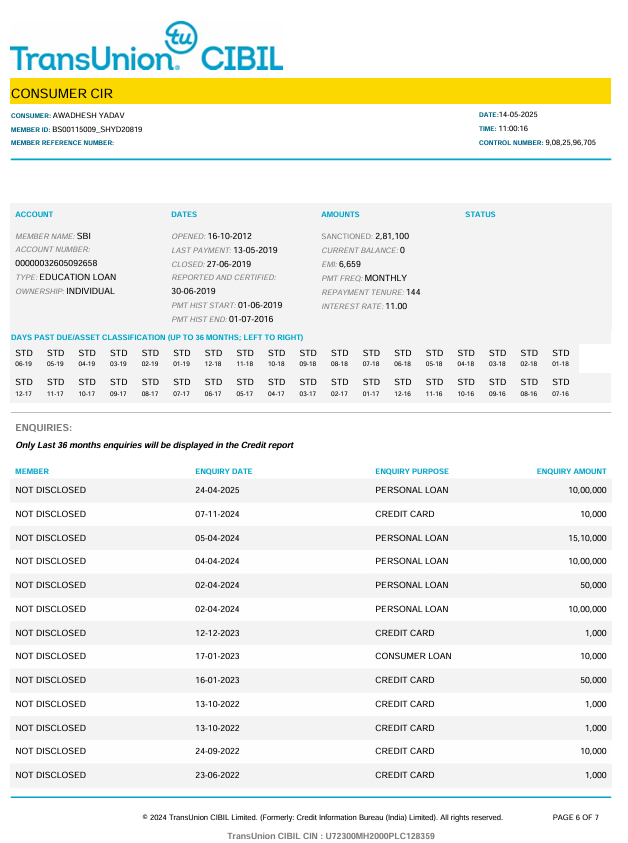The height and width of the screenshot is (843, 628).
Task: Select enquiry amount 15,10,000
Action: (x=587, y=538)
